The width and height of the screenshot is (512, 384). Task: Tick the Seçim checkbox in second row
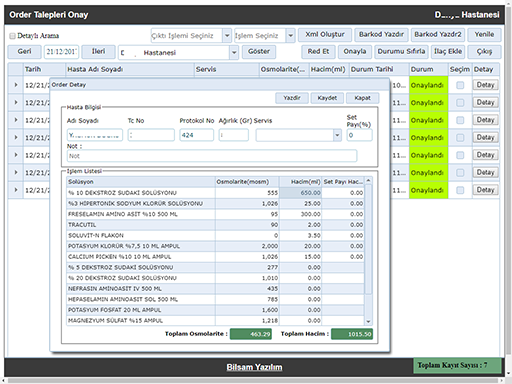tap(460, 103)
